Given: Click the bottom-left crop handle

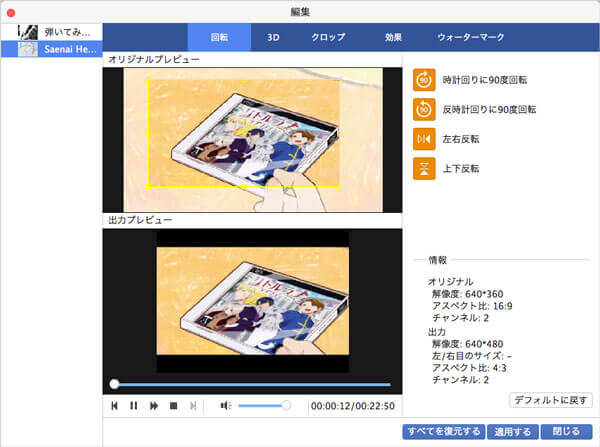Looking at the screenshot, I should pyautogui.click(x=148, y=186).
